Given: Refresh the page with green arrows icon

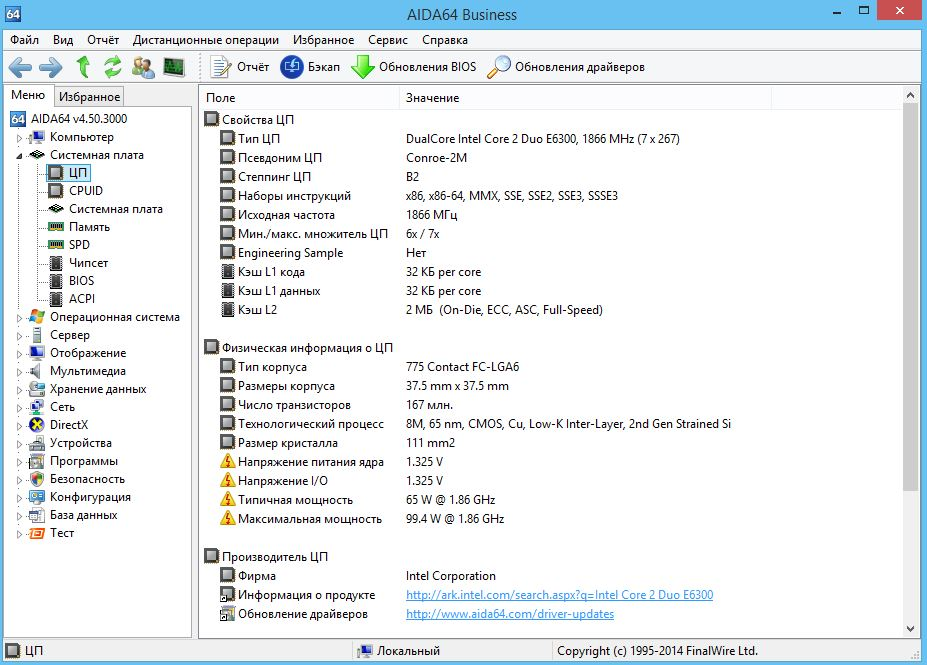Looking at the screenshot, I should [112, 67].
